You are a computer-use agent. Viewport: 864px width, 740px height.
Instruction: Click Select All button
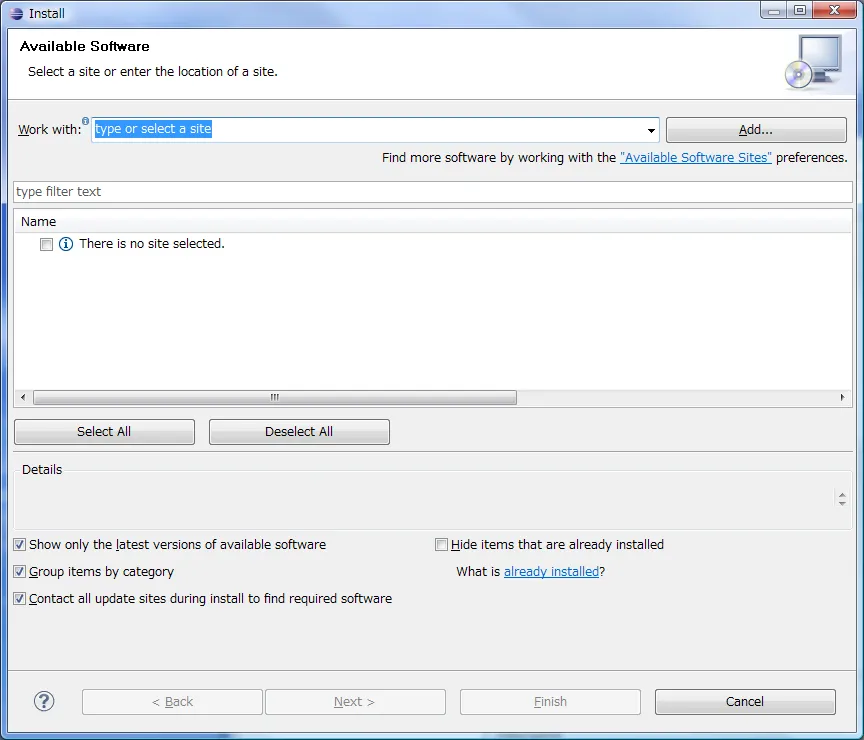tap(104, 431)
